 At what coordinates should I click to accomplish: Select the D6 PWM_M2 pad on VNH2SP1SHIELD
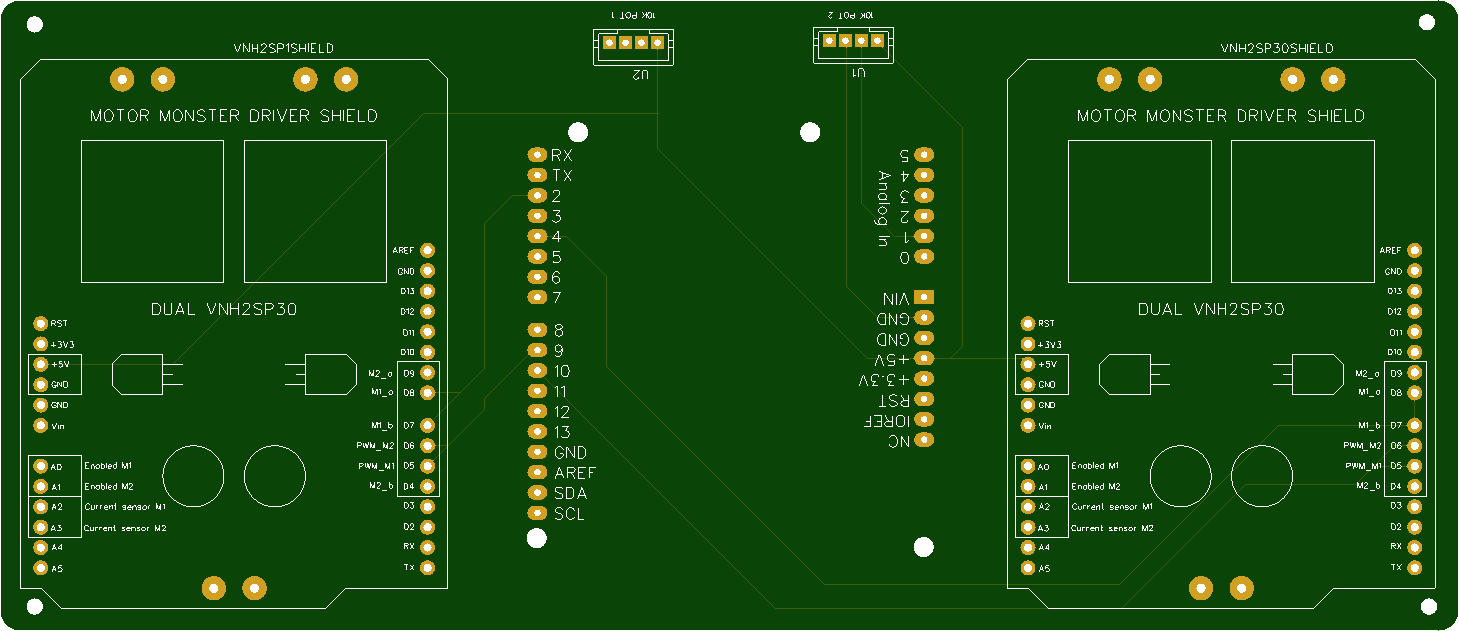(x=428, y=445)
